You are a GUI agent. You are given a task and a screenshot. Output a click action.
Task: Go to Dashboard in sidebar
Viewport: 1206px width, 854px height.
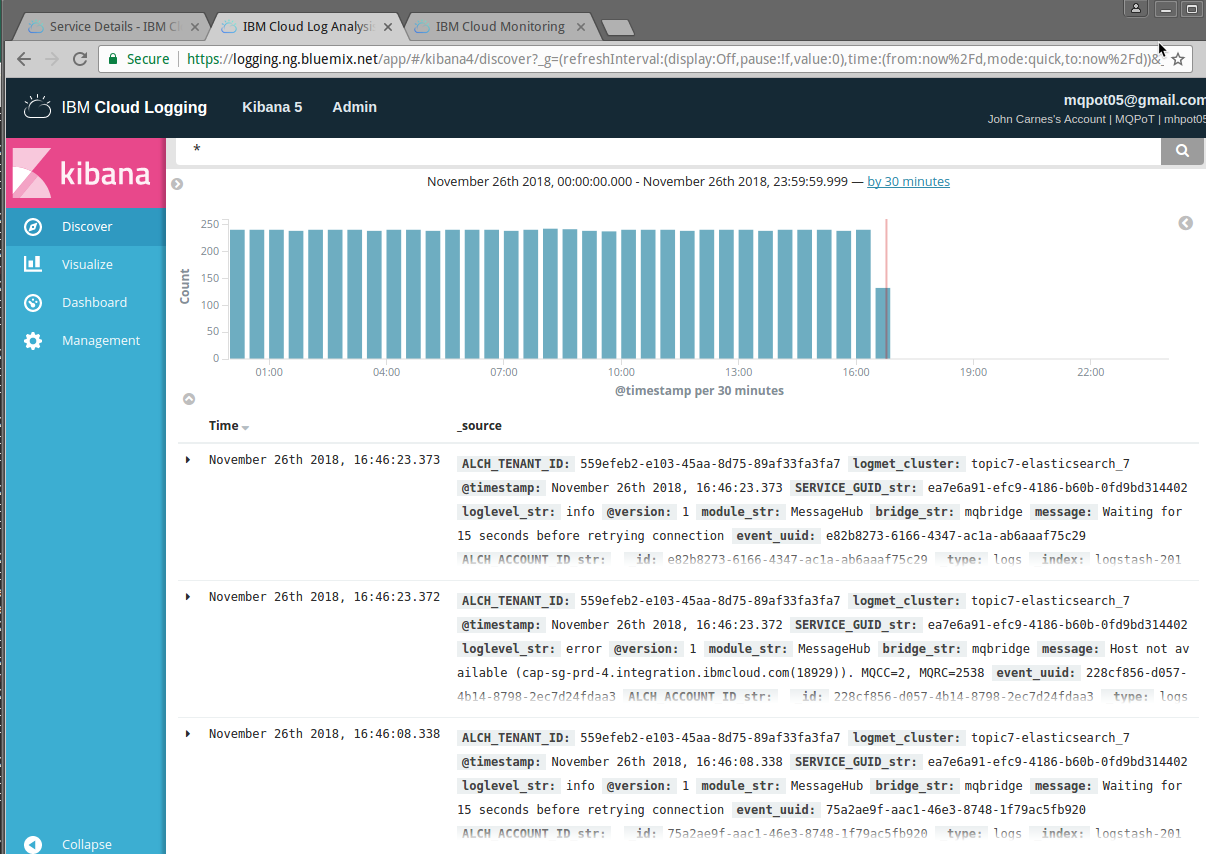click(x=94, y=303)
